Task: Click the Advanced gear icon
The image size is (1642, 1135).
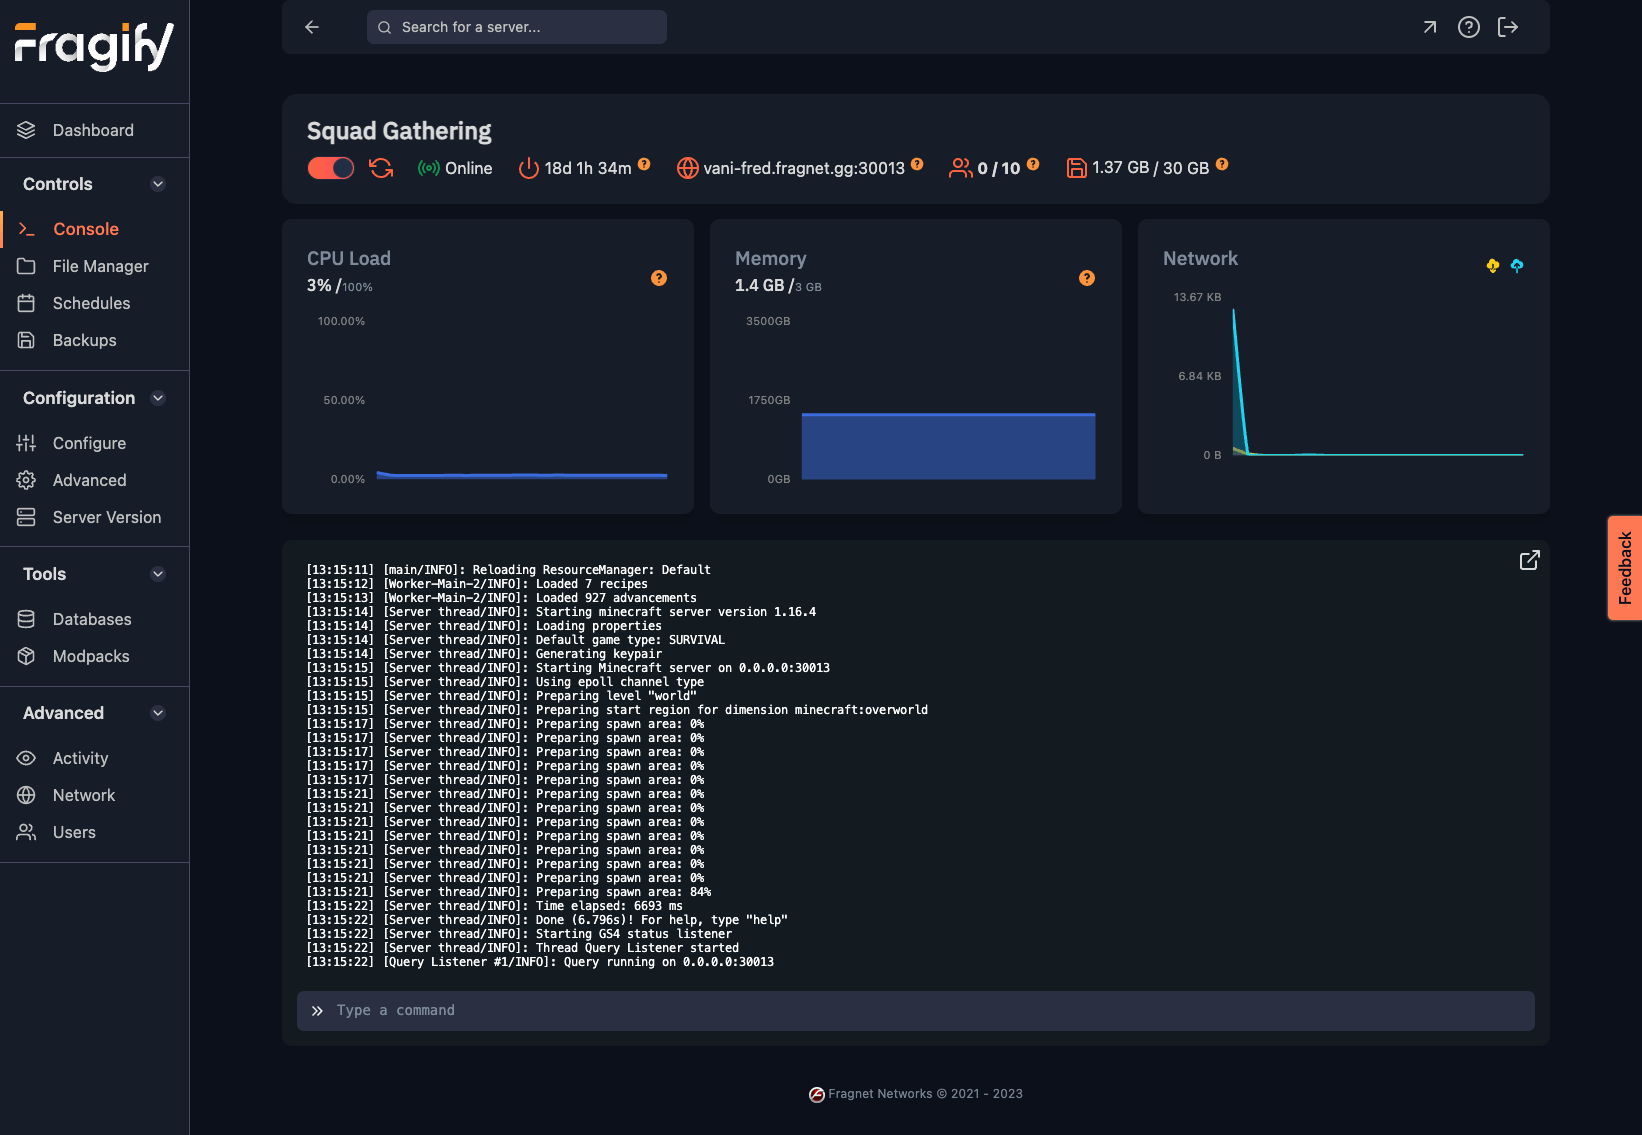Action: coord(26,480)
